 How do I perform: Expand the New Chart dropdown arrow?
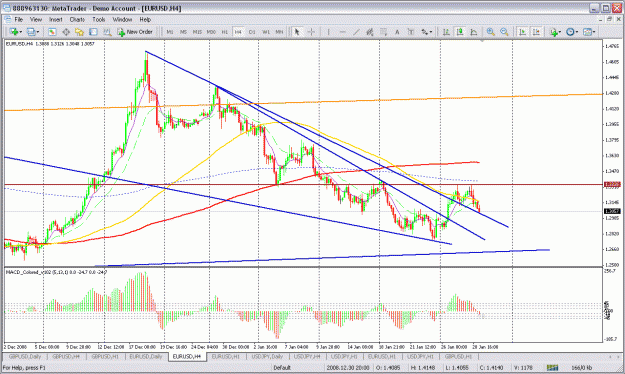point(21,32)
